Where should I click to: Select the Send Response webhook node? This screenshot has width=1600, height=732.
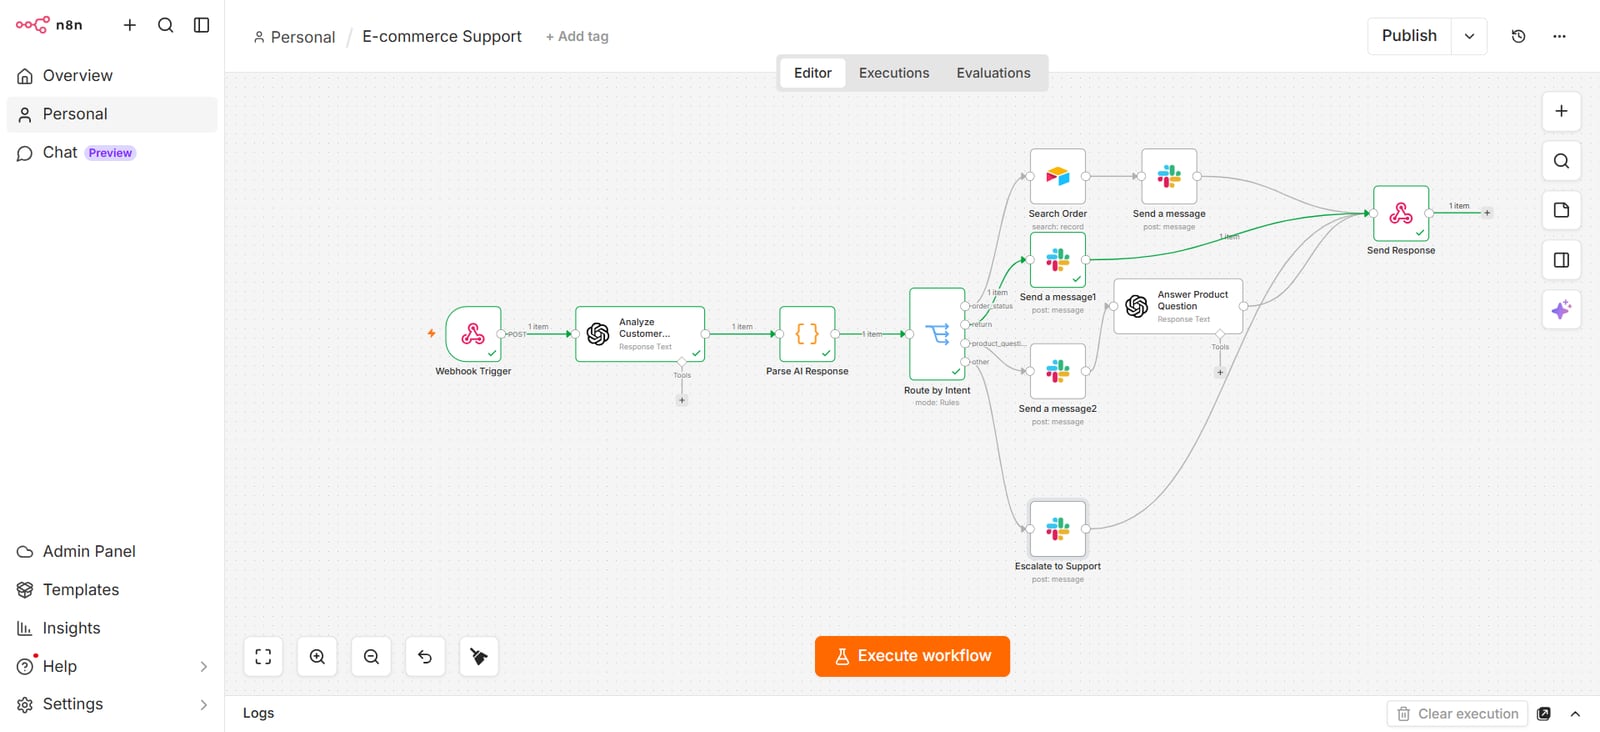click(x=1401, y=213)
